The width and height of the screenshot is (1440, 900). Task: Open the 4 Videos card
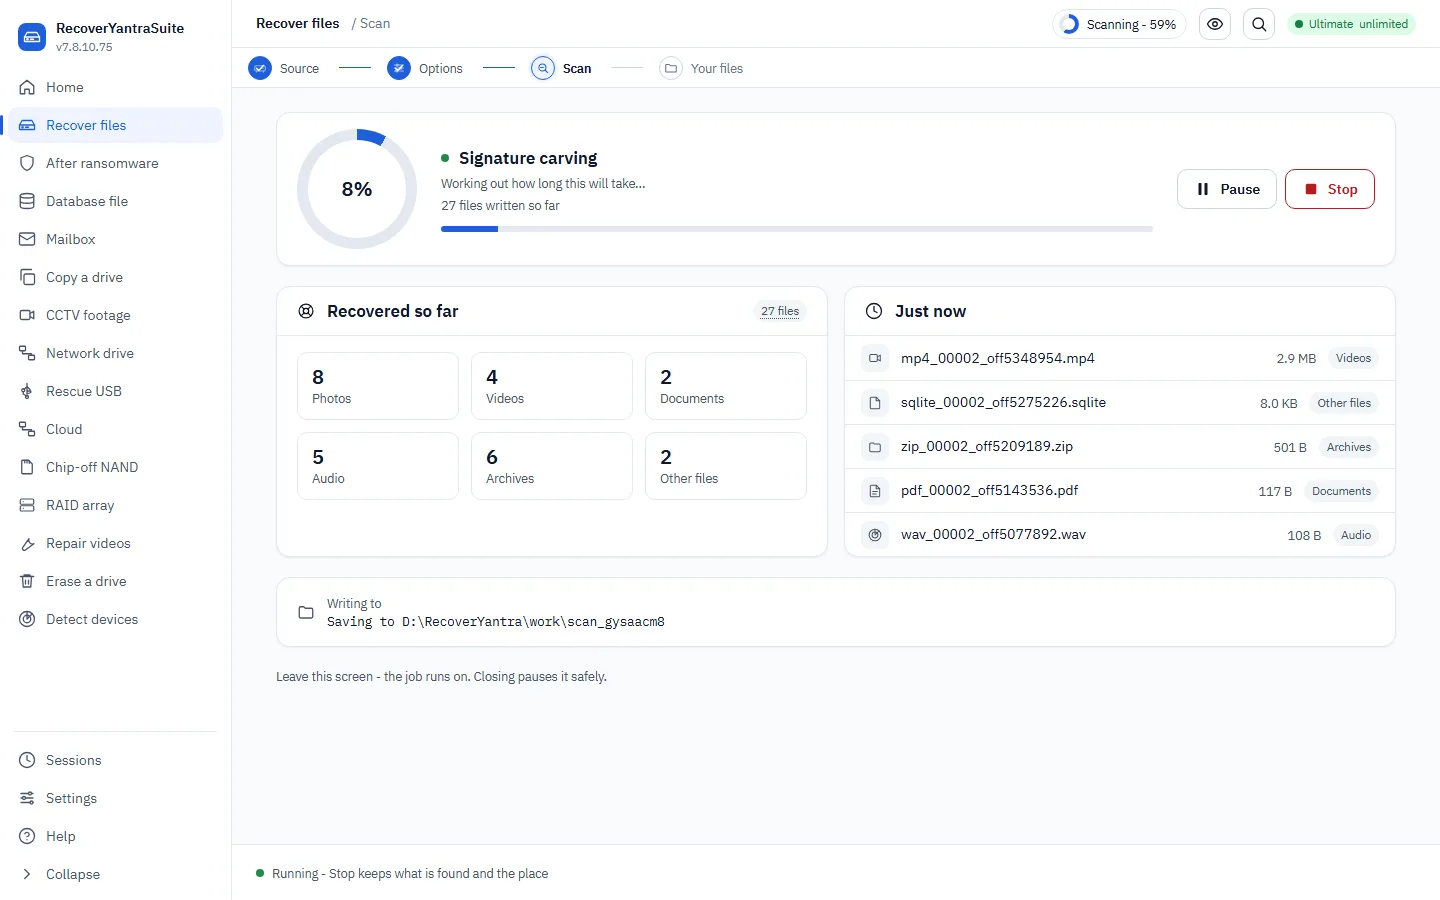552,386
